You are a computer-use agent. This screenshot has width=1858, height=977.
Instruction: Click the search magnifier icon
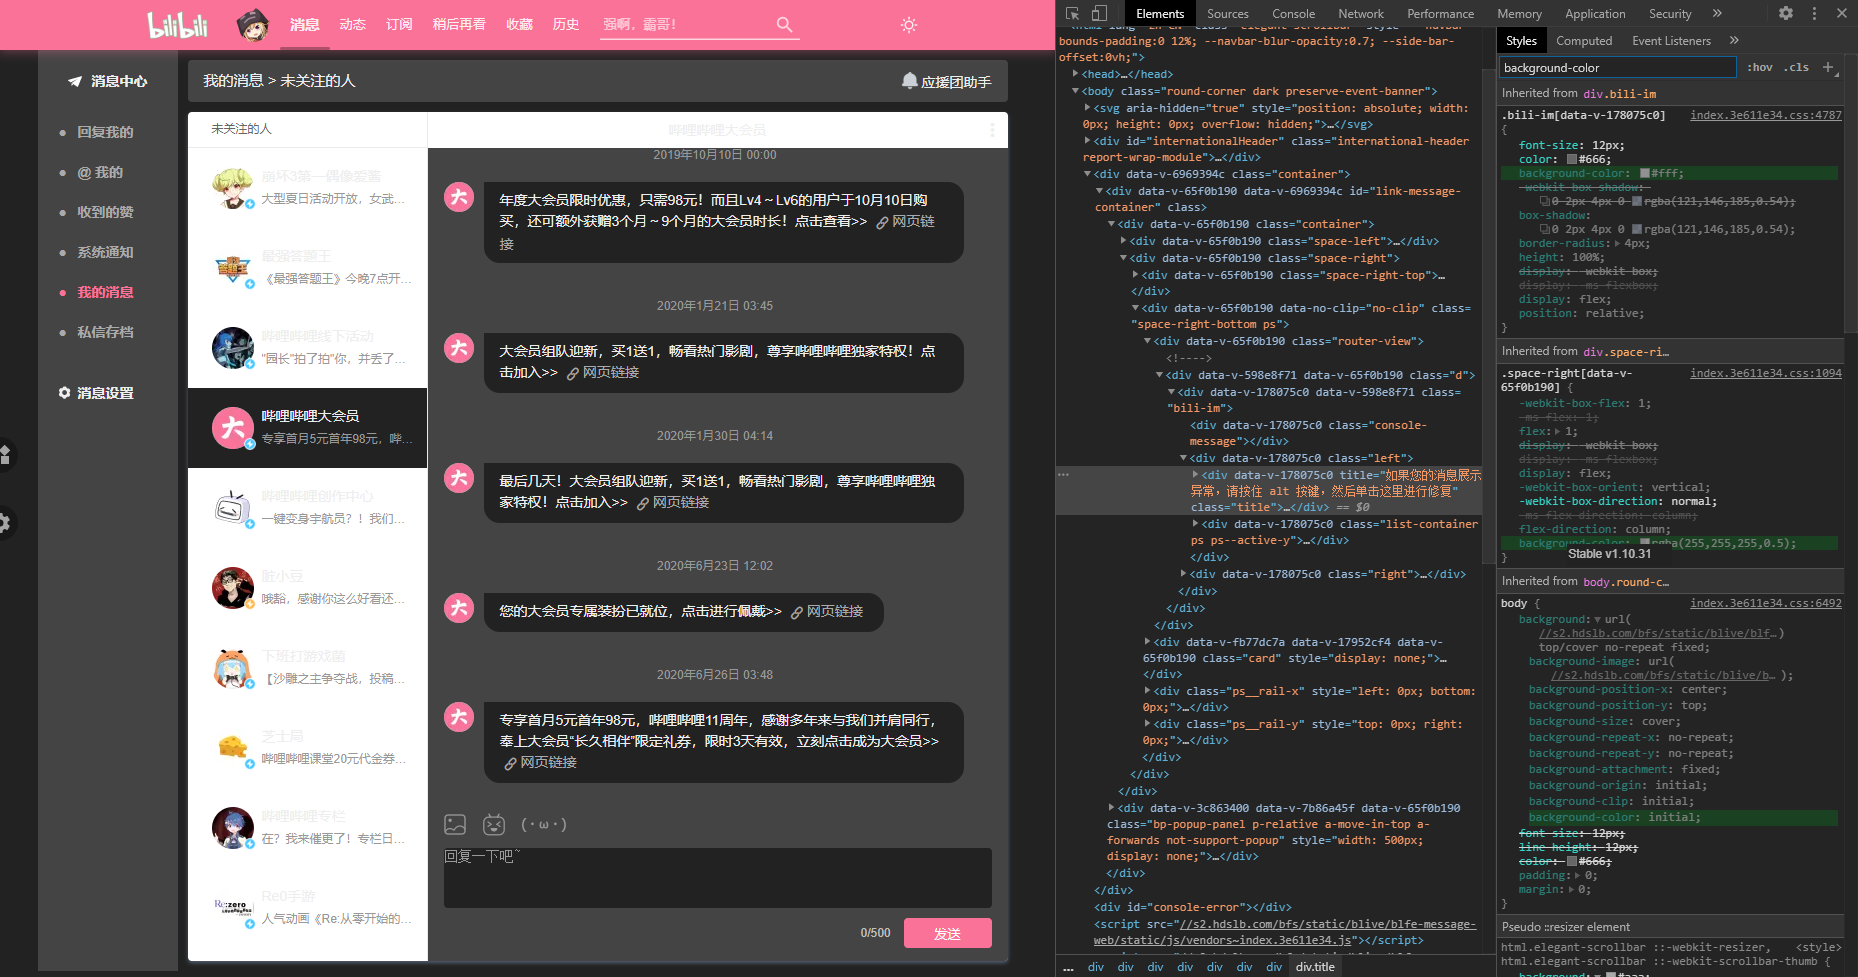(x=784, y=24)
